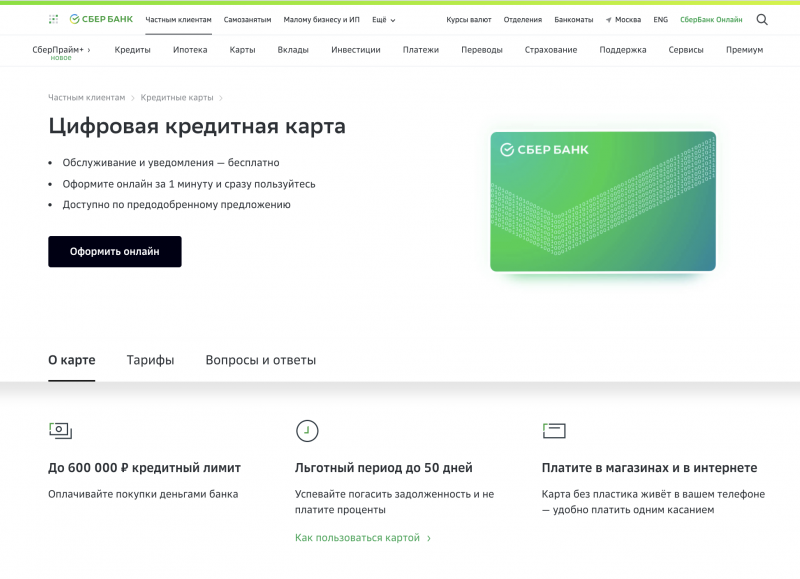This screenshot has height=579, width=800.
Task: Open the СберПрайм+ menu item
Action: tap(61, 50)
